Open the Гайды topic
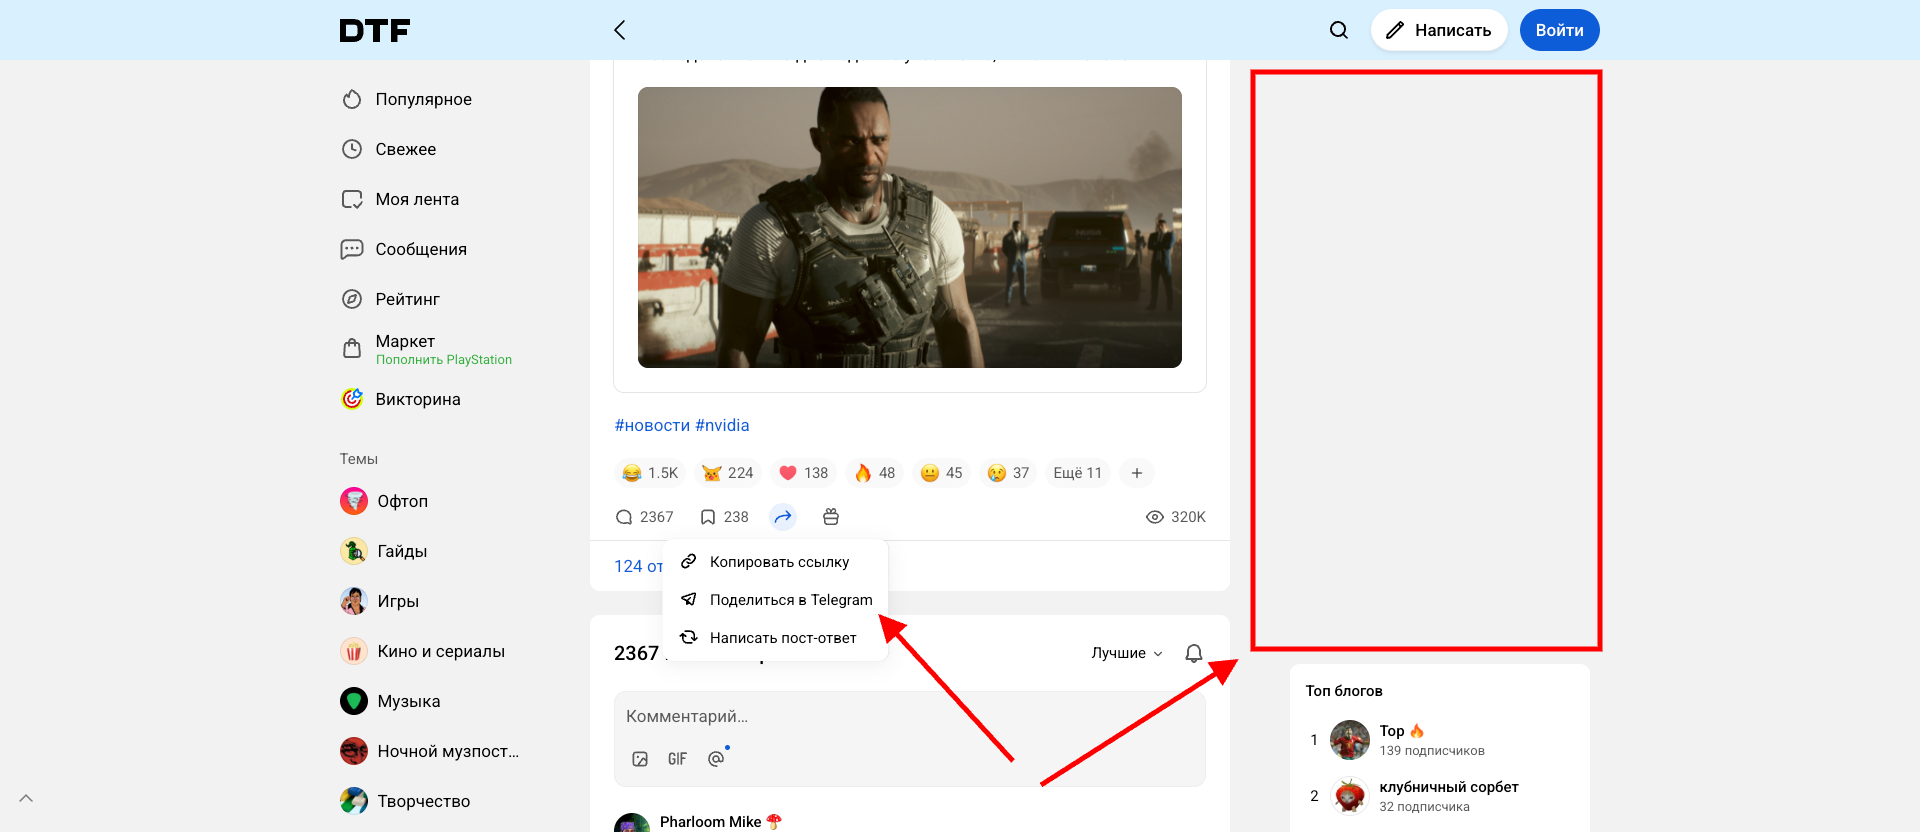 coord(384,551)
